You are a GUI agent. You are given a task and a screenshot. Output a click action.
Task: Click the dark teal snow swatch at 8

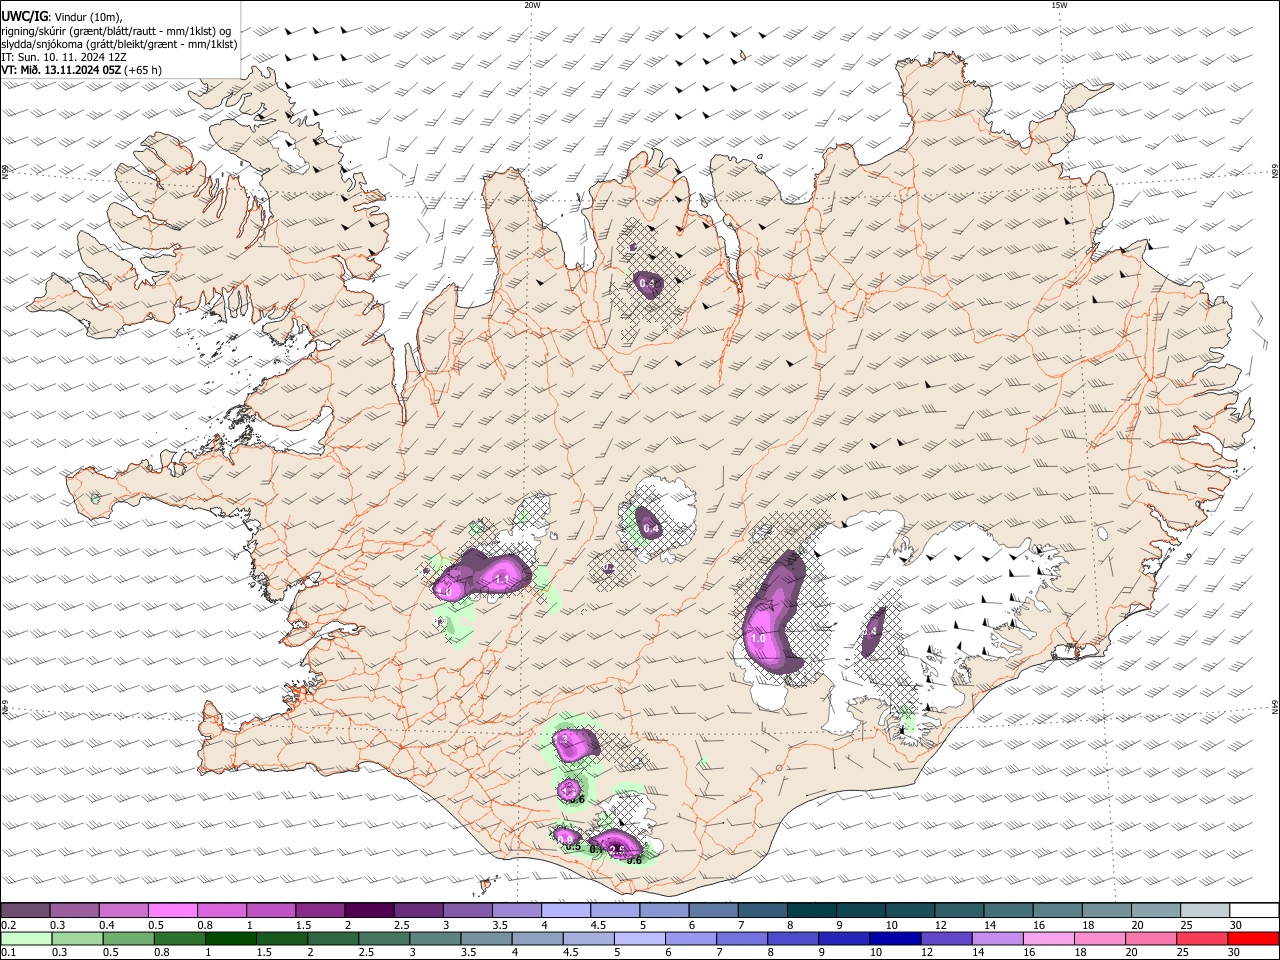811,911
